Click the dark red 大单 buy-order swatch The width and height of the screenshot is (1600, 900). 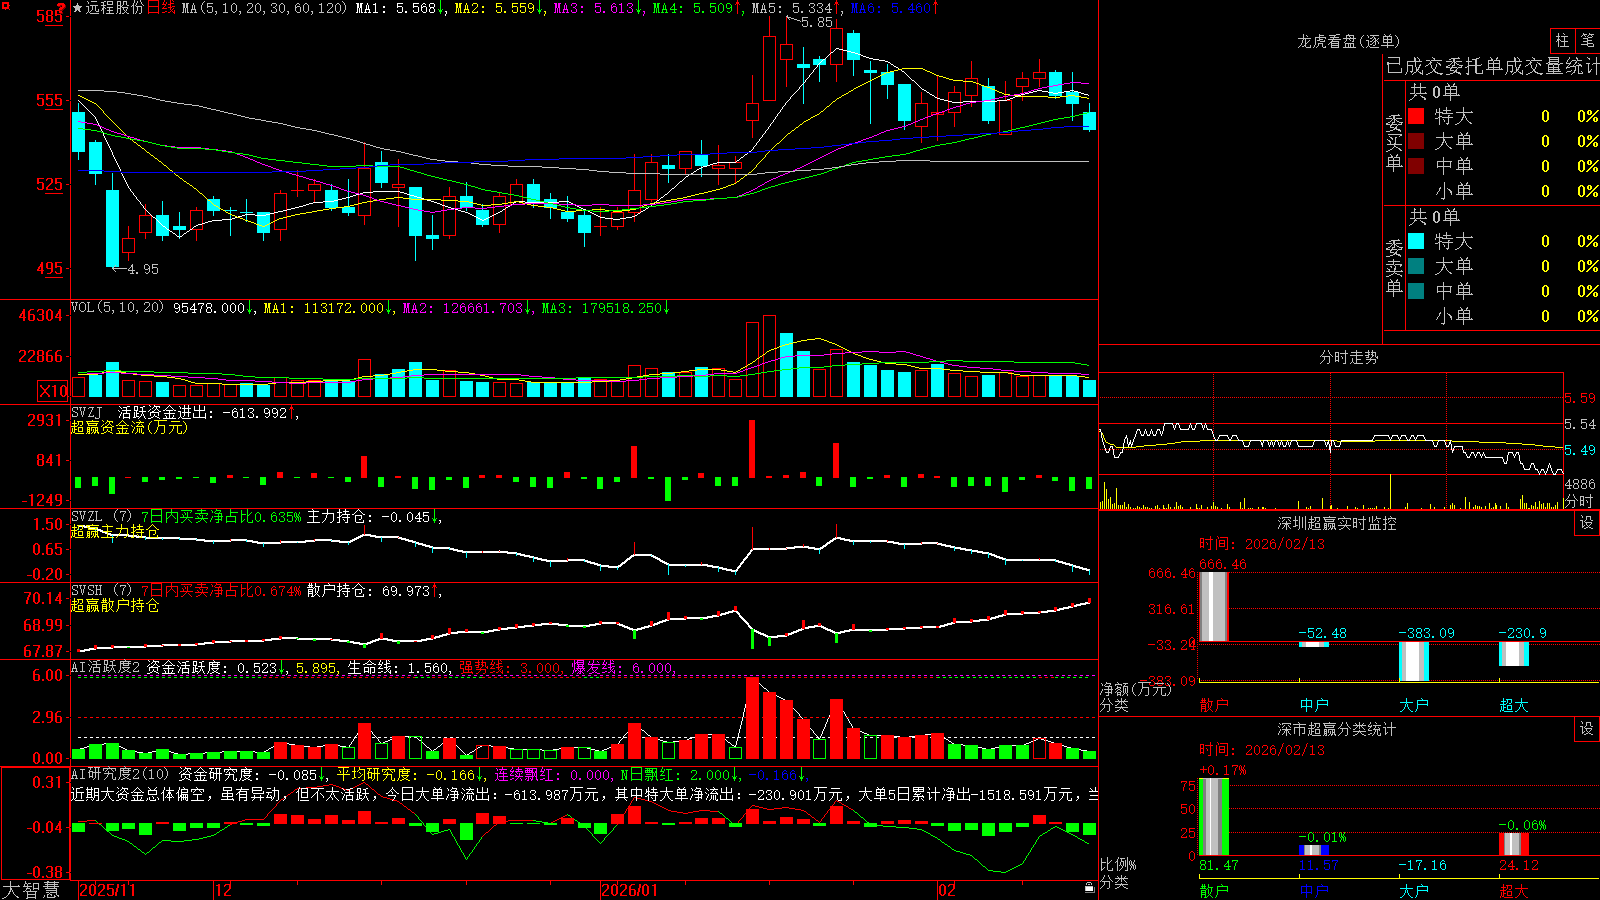click(x=1416, y=141)
